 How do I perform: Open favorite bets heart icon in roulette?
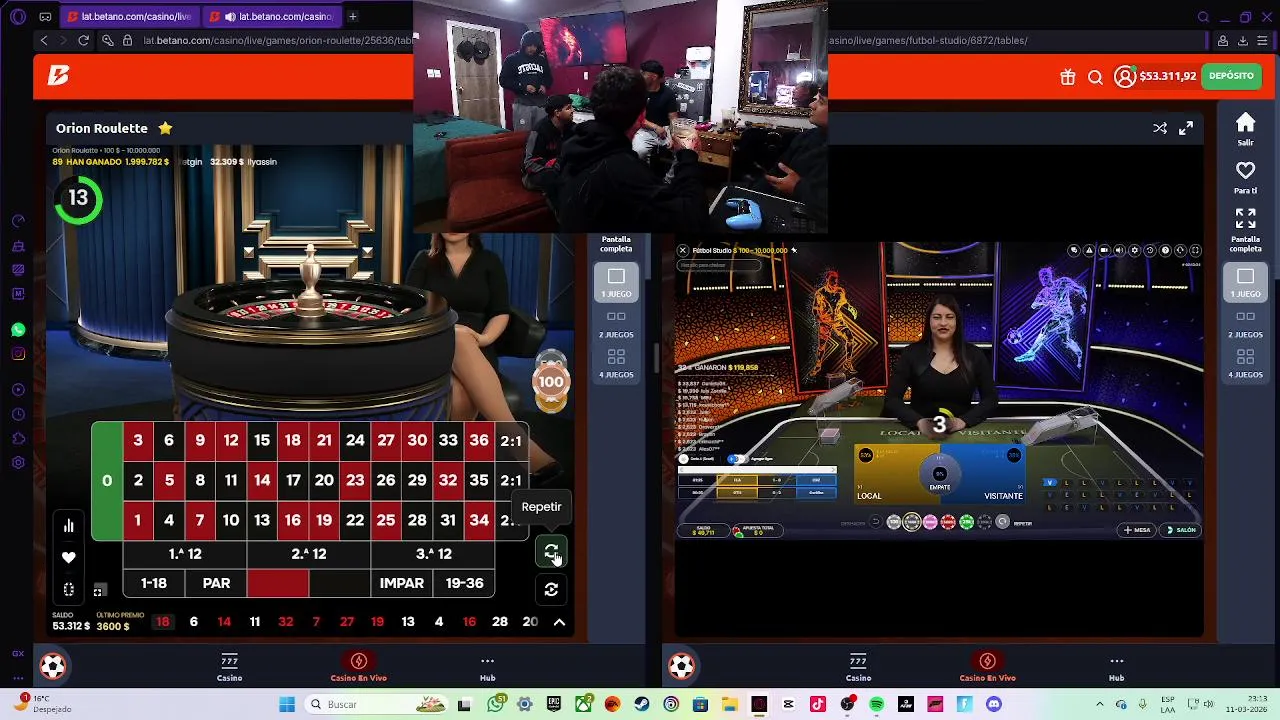click(x=69, y=557)
